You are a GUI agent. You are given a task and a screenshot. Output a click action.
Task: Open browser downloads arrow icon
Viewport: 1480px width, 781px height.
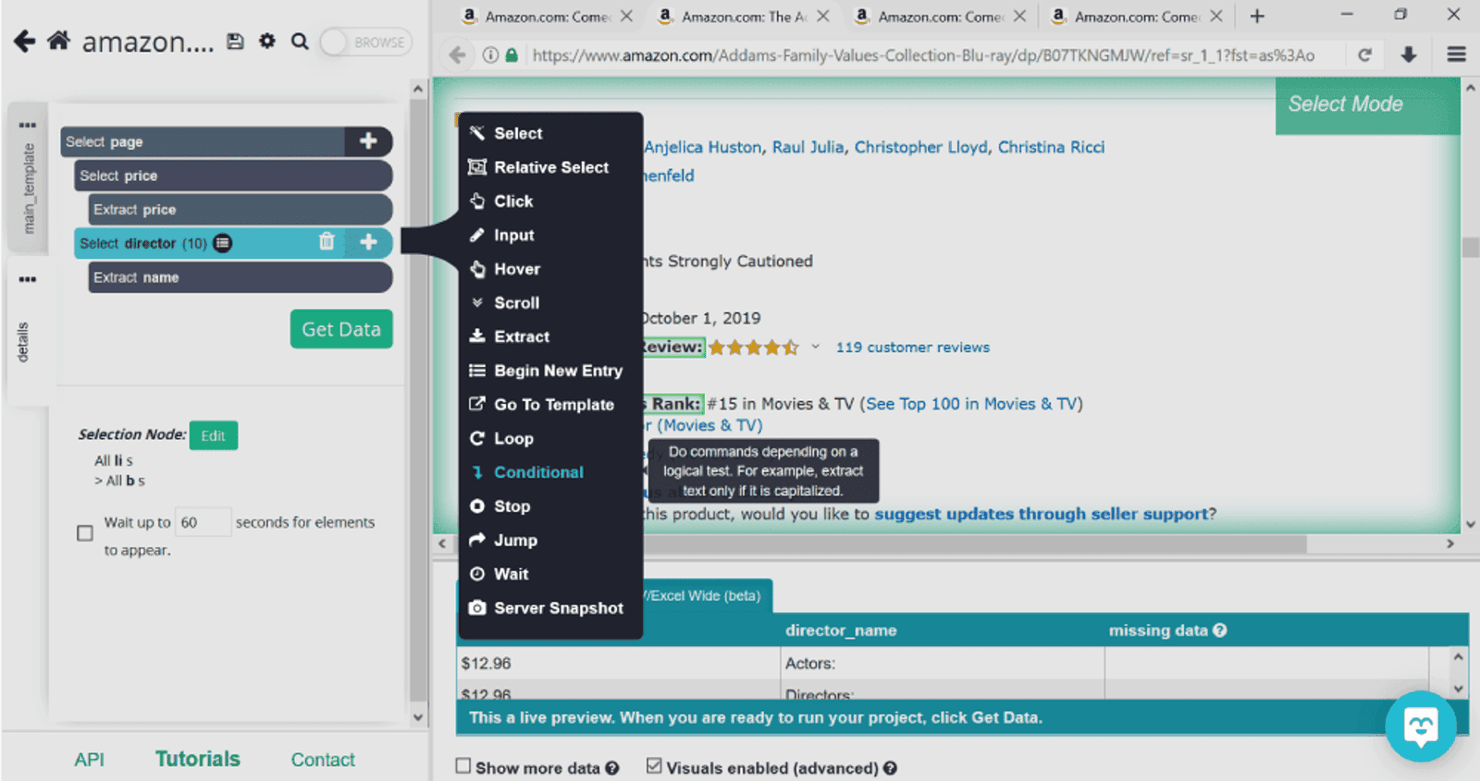[x=1409, y=55]
